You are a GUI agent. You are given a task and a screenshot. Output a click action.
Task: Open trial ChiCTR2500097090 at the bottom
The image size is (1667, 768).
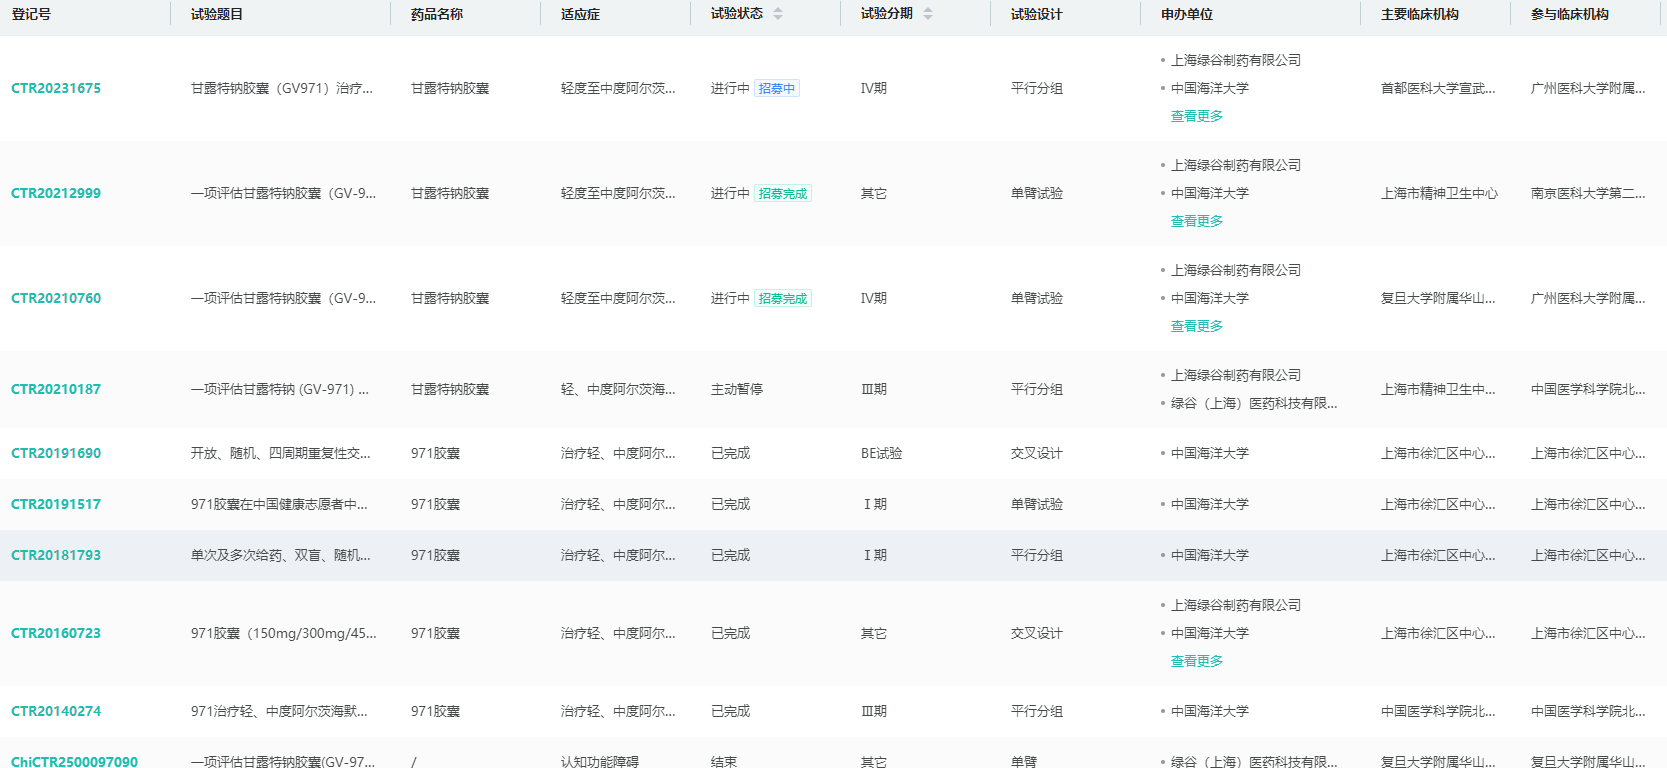[74, 761]
